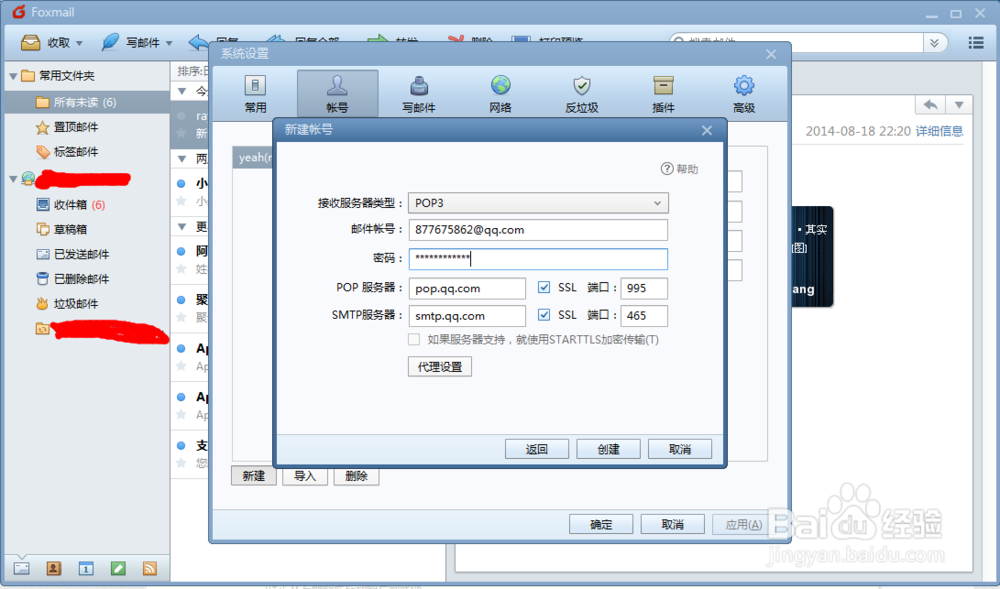This screenshot has height=589, width=1000.
Task: Click 导入 import account button
Action: tap(305, 476)
